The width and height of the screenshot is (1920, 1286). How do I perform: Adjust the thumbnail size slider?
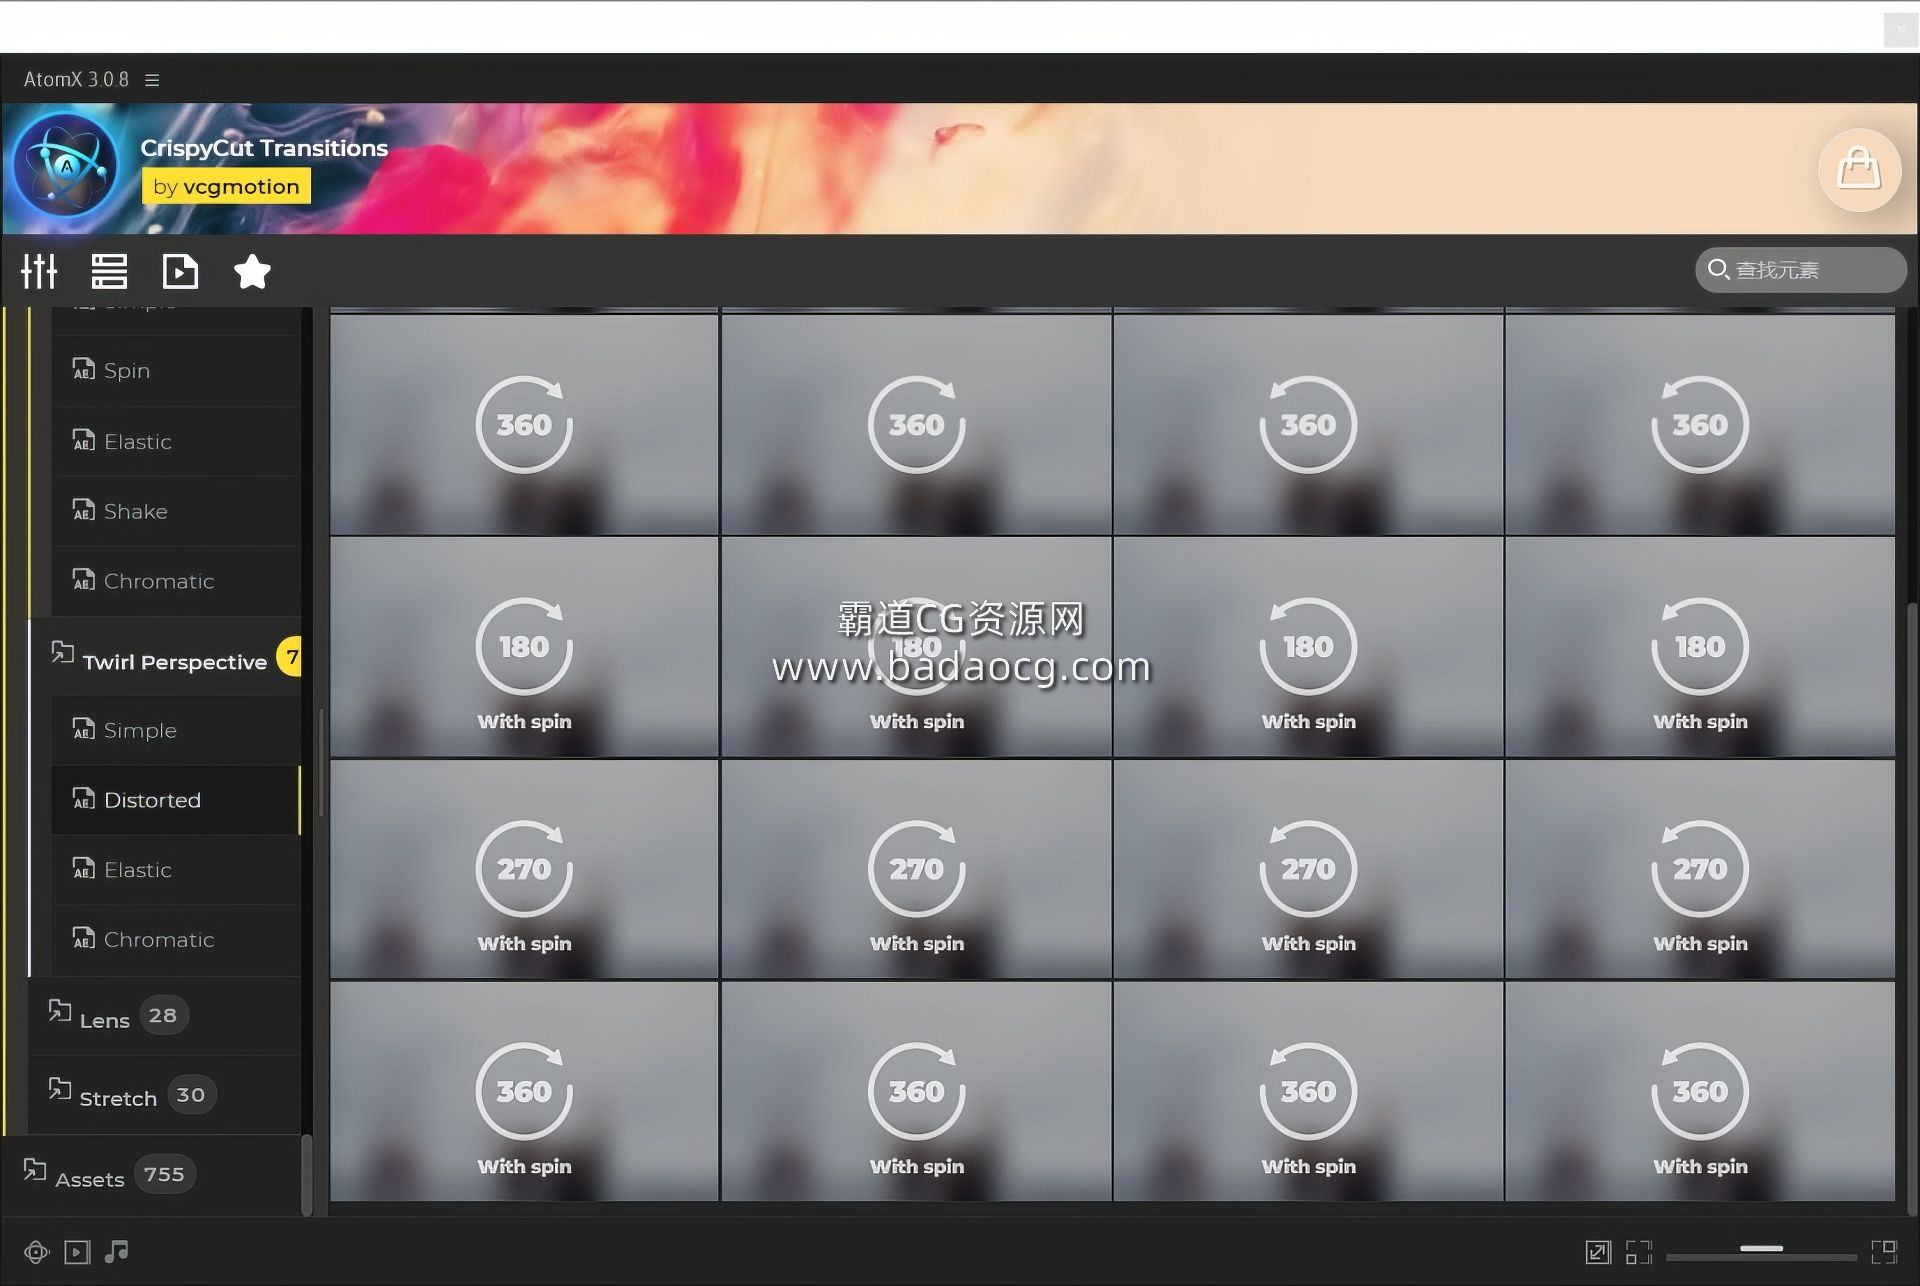[x=1761, y=1250]
